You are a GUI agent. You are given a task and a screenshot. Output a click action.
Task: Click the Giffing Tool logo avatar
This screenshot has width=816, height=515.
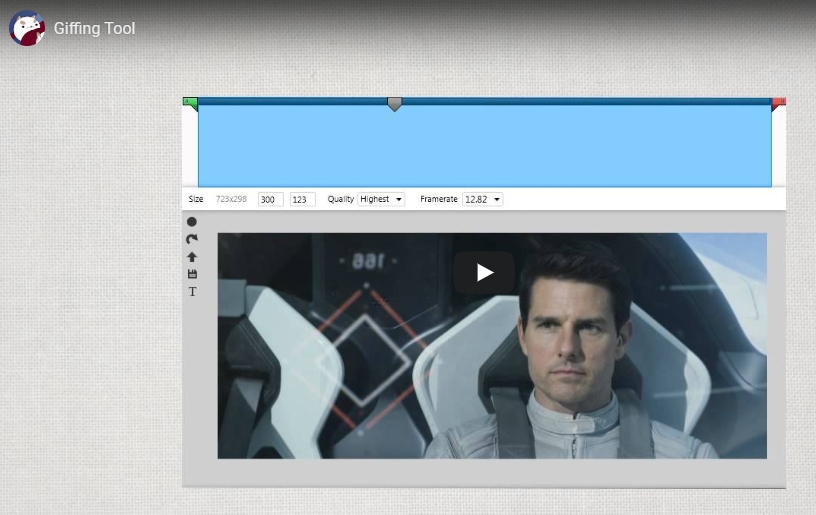click(x=27, y=28)
